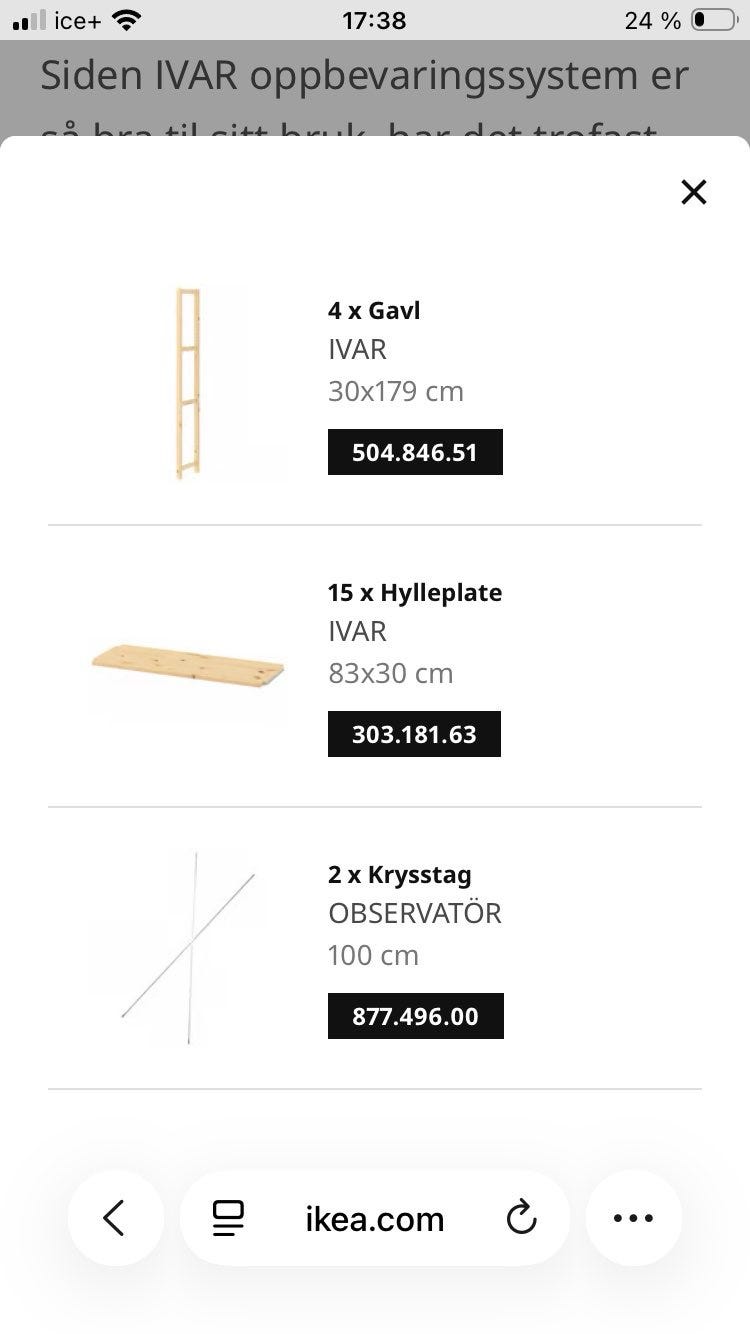Viewport: 750px width, 1334px height.
Task: Tap the ikea.com address bar
Action: (374, 1218)
